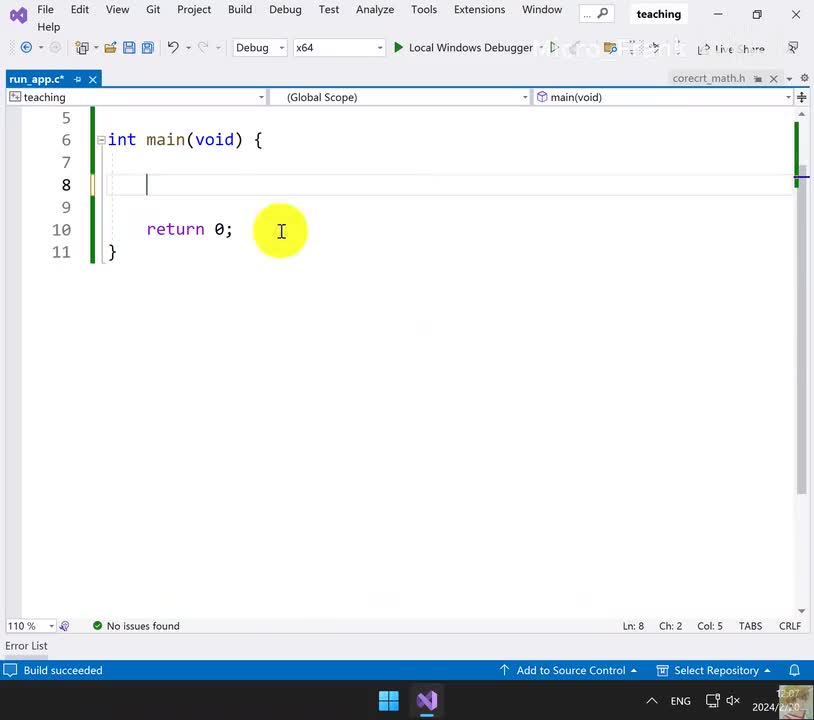Click Add to Source Control
Image resolution: width=814 pixels, height=720 pixels.
tap(568, 670)
